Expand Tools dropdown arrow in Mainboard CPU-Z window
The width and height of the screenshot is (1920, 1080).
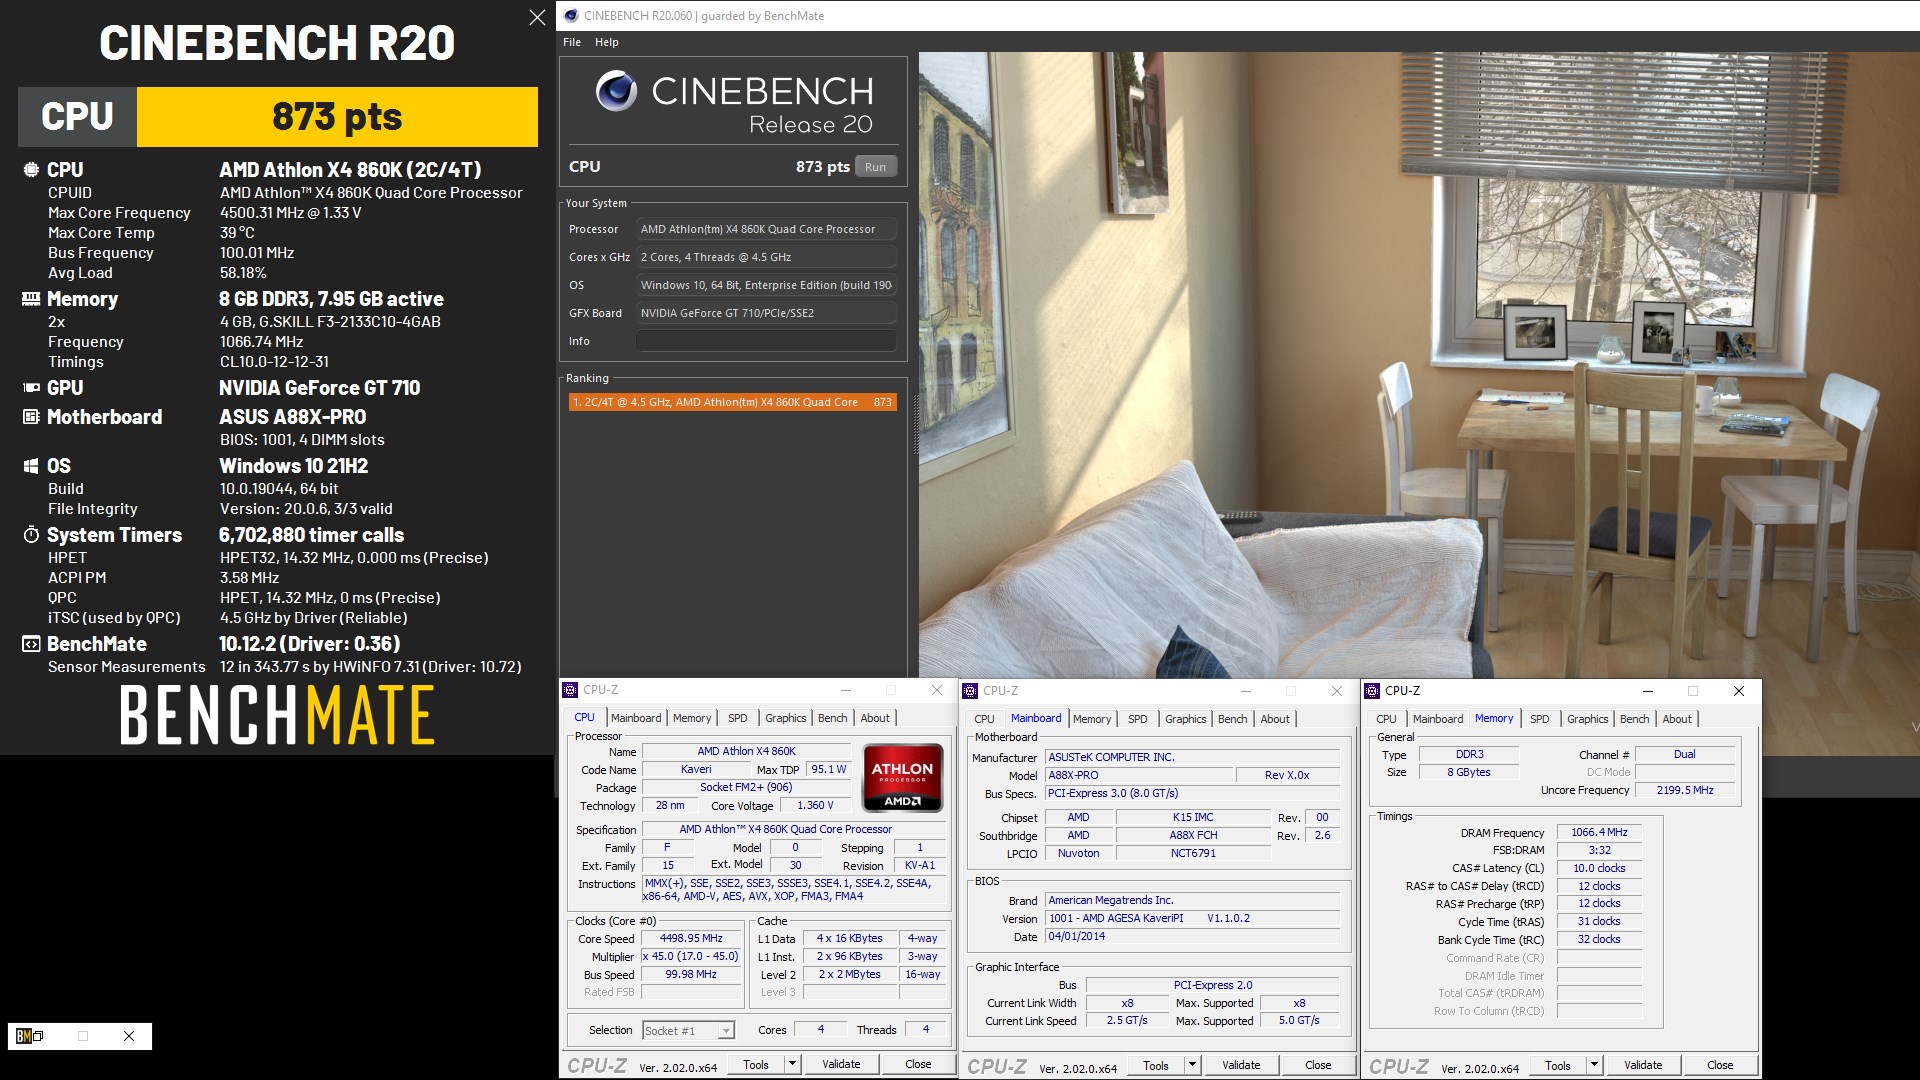tap(1192, 1065)
